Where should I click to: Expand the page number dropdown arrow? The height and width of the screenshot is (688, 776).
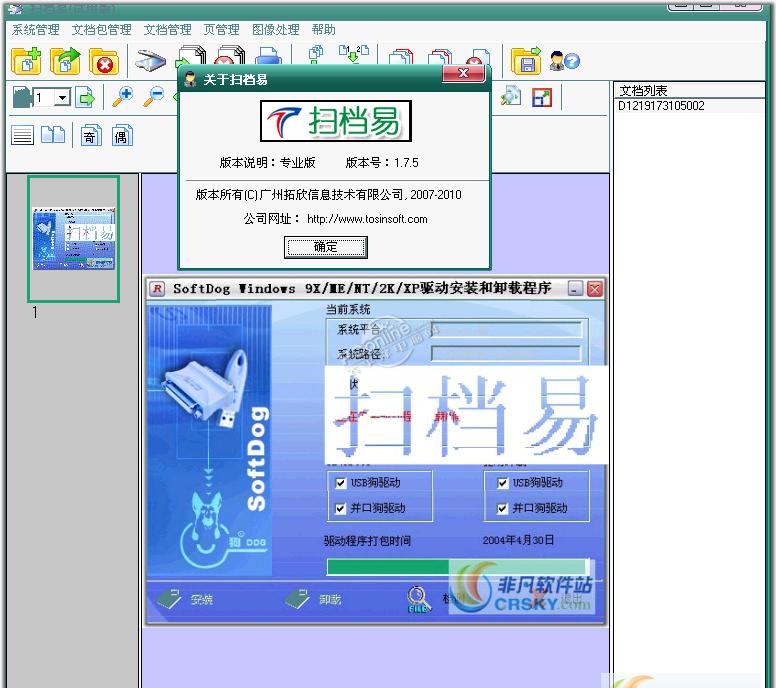click(62, 98)
